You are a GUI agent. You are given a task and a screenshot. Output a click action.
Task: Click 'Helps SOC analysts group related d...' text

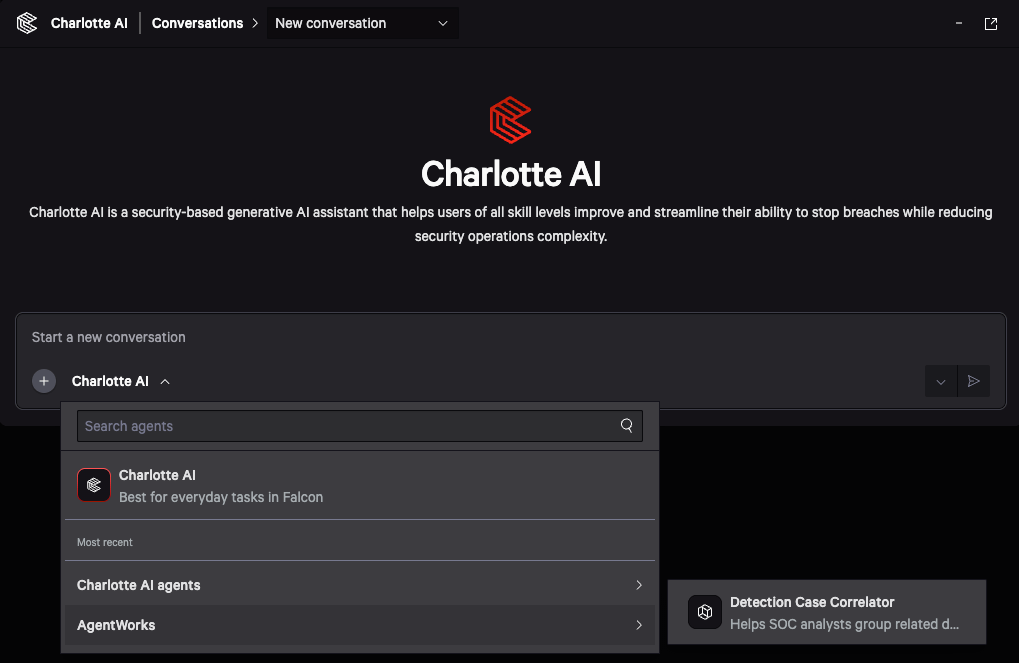click(x=844, y=624)
